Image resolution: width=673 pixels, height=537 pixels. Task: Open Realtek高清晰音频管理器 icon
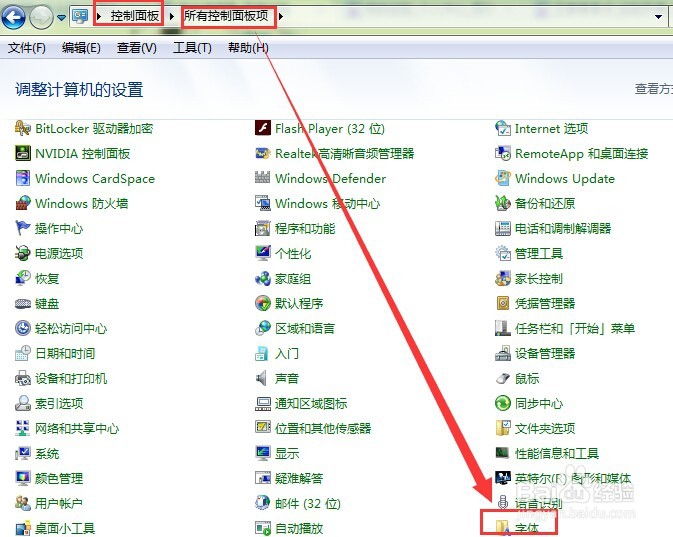pos(263,153)
